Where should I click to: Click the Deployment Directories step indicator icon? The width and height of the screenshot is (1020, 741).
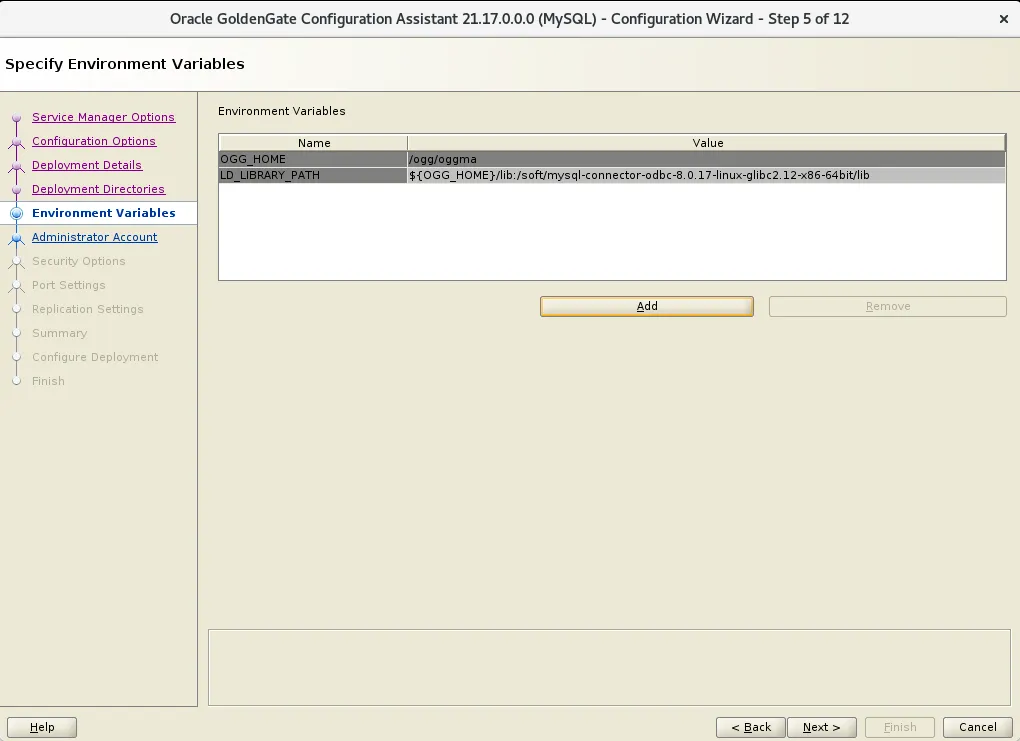pos(16,189)
